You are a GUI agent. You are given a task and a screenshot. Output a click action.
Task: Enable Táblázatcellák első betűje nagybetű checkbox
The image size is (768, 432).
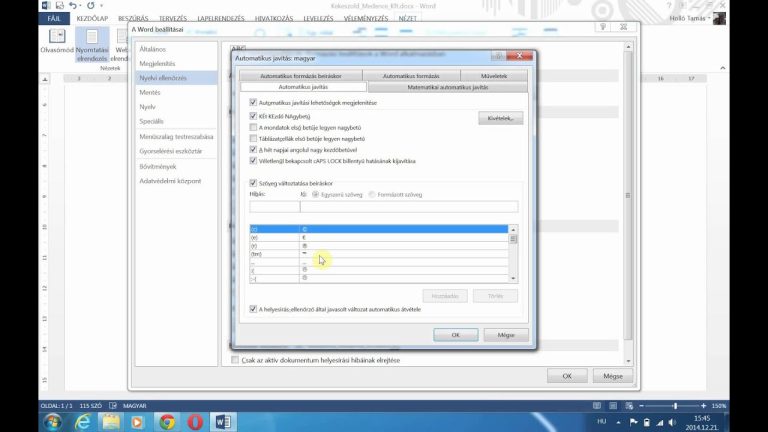[253, 139]
